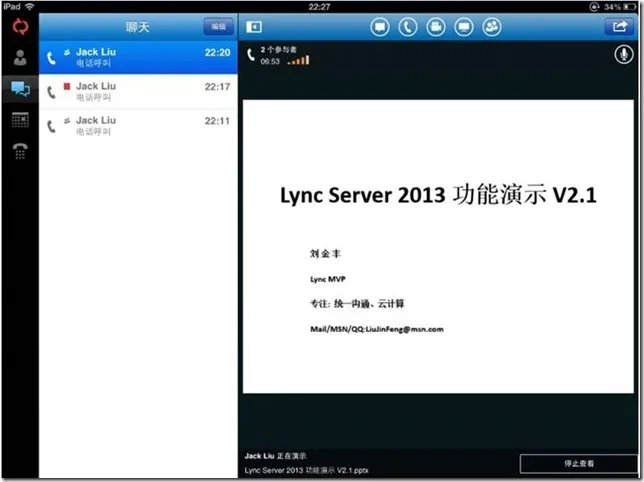
Task: Tap the red busy status on 22:17 row
Action: [67, 86]
